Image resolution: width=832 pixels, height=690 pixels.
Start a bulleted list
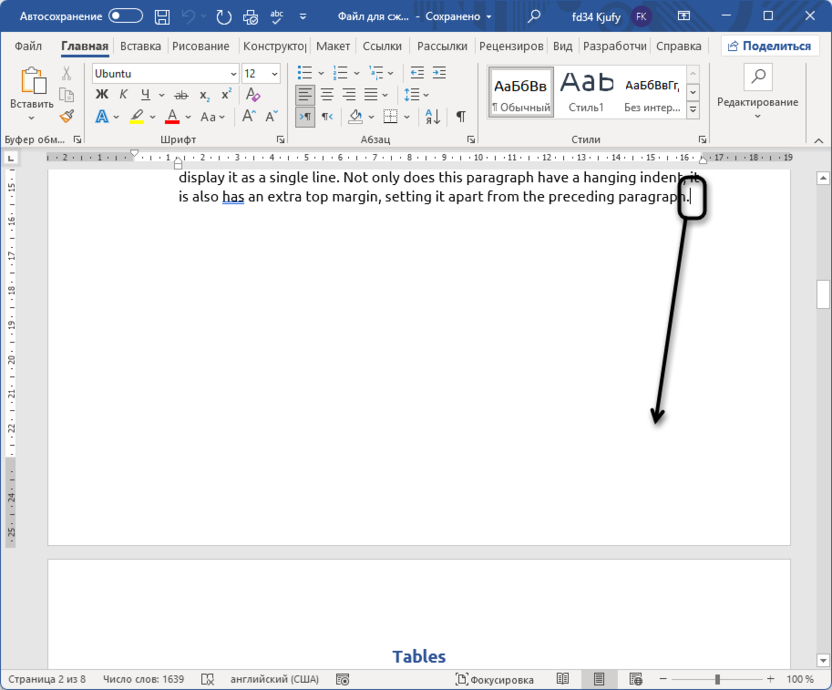pos(306,73)
